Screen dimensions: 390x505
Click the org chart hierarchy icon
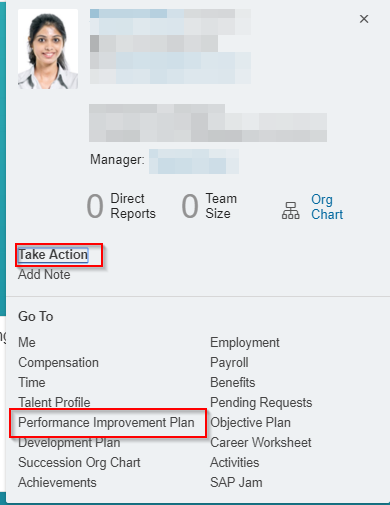[x=291, y=210]
